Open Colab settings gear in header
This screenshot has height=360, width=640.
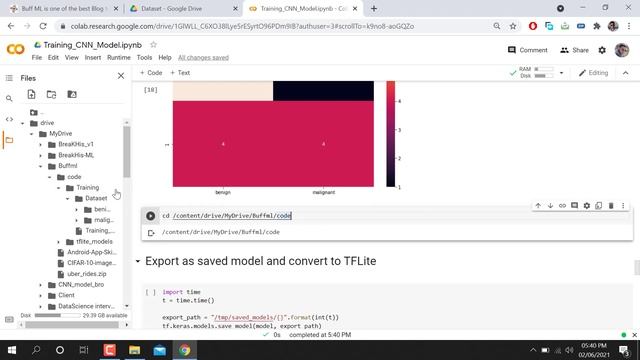(x=602, y=50)
